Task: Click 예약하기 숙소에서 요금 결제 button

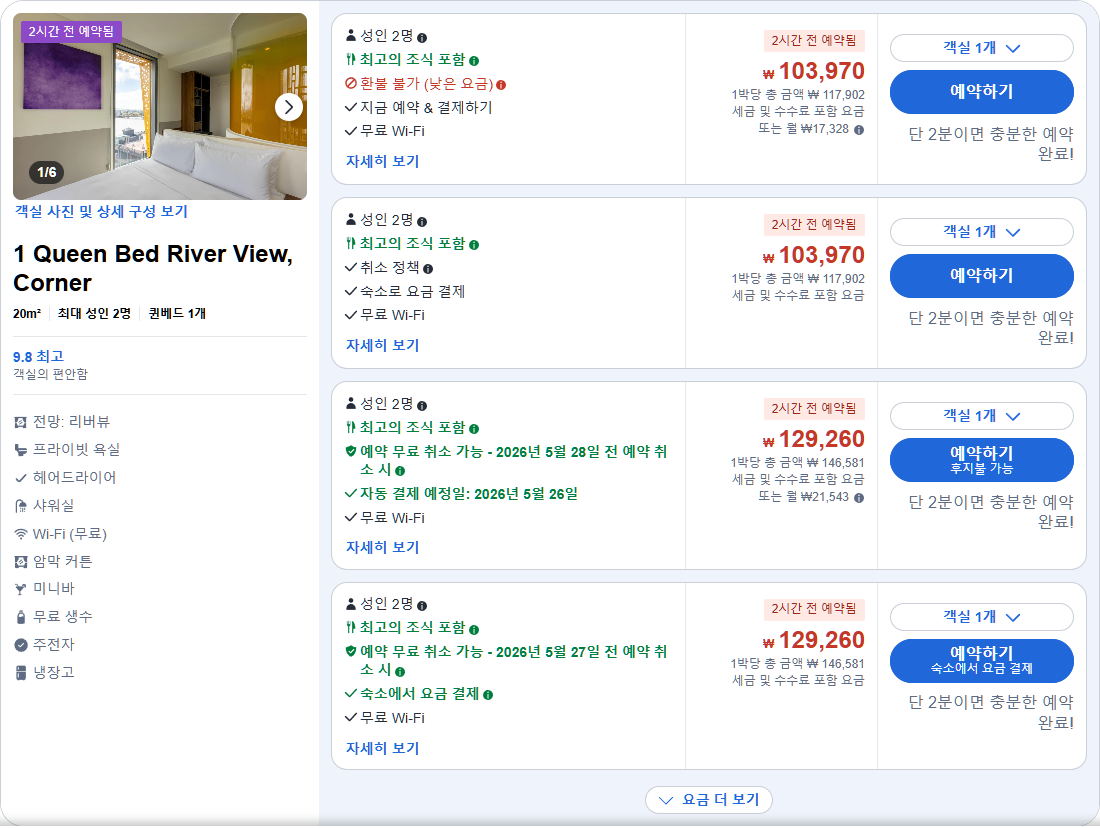Action: 981,660
